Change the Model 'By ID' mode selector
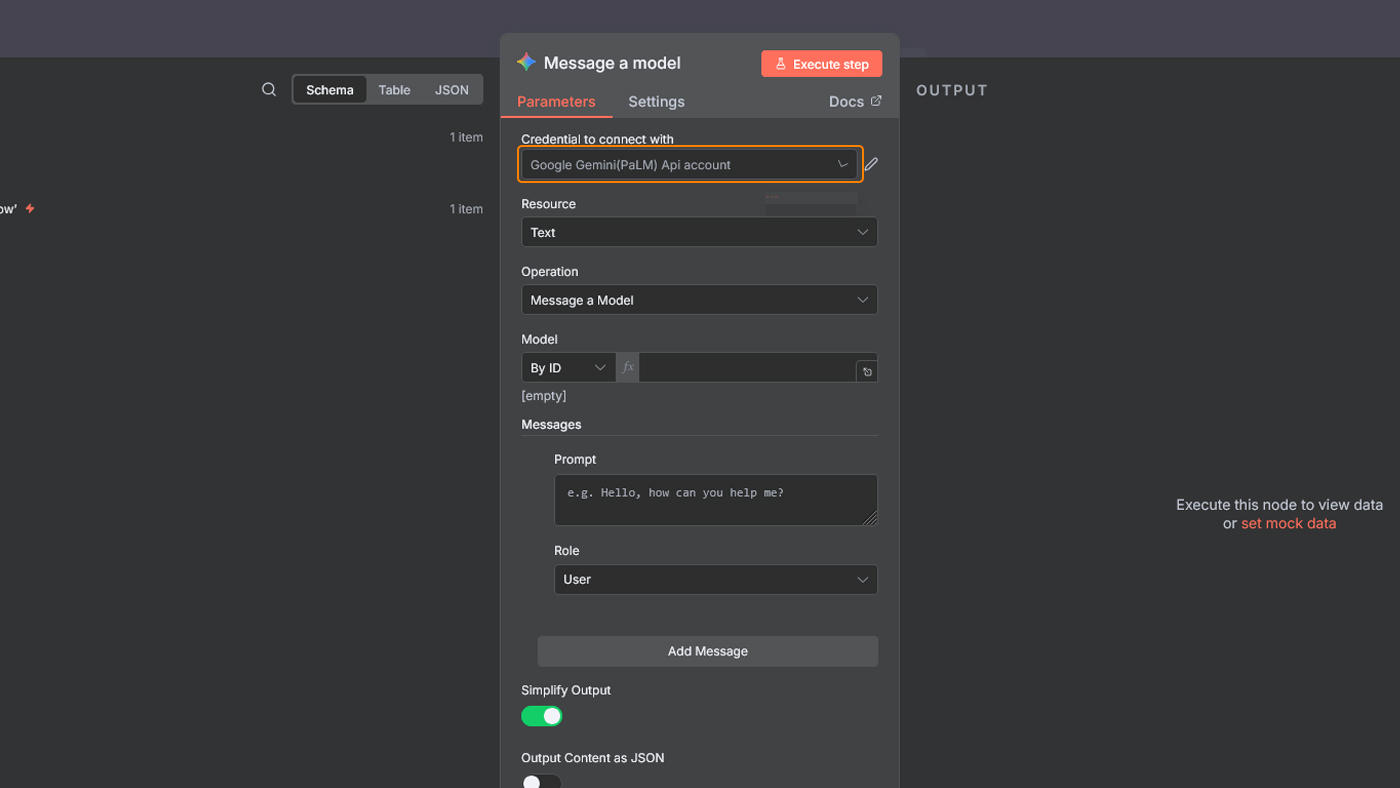Screen dimensions: 1400x788 568,368
